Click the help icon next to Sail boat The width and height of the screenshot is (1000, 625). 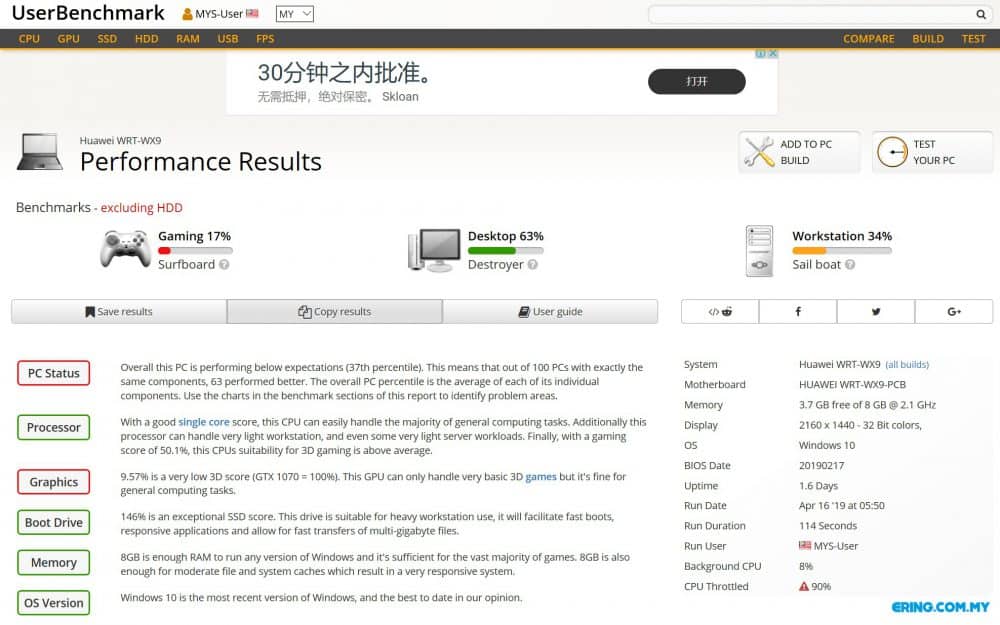[850, 265]
